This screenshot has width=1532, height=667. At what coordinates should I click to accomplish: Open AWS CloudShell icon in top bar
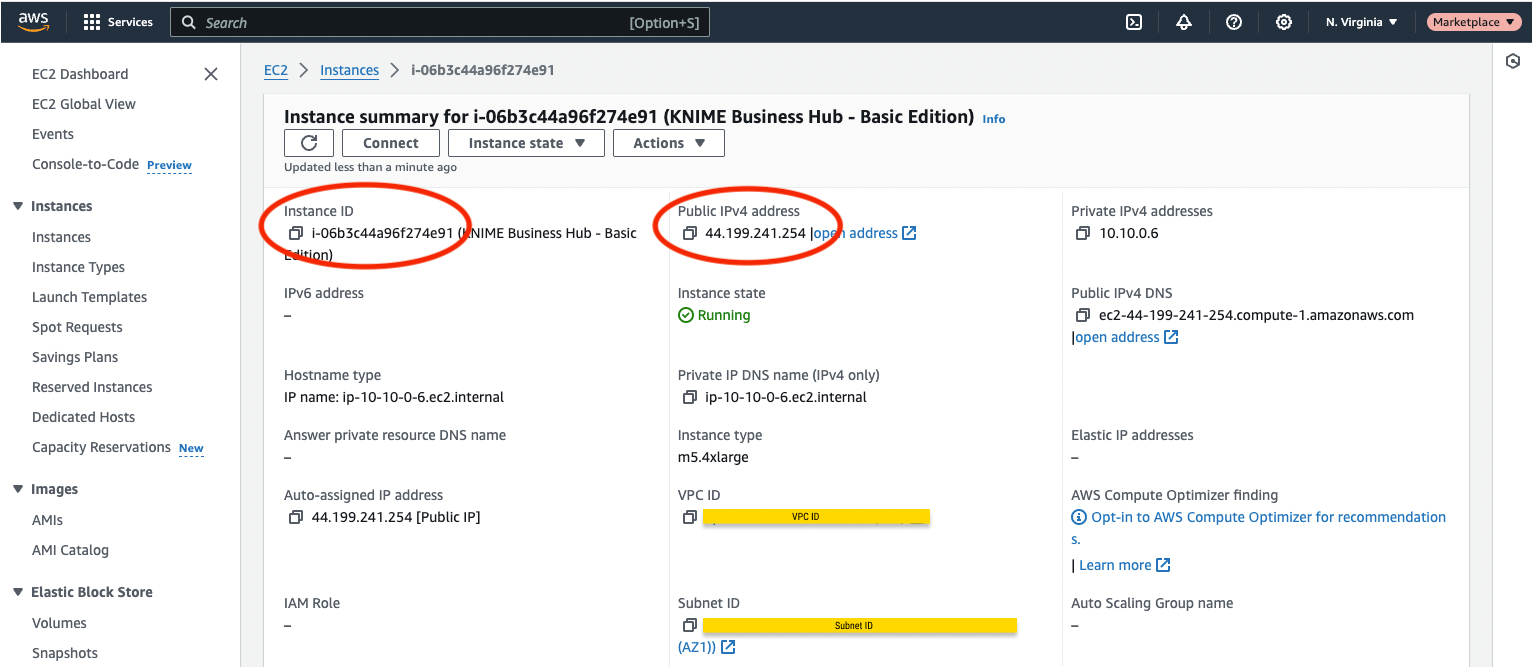[x=1134, y=22]
